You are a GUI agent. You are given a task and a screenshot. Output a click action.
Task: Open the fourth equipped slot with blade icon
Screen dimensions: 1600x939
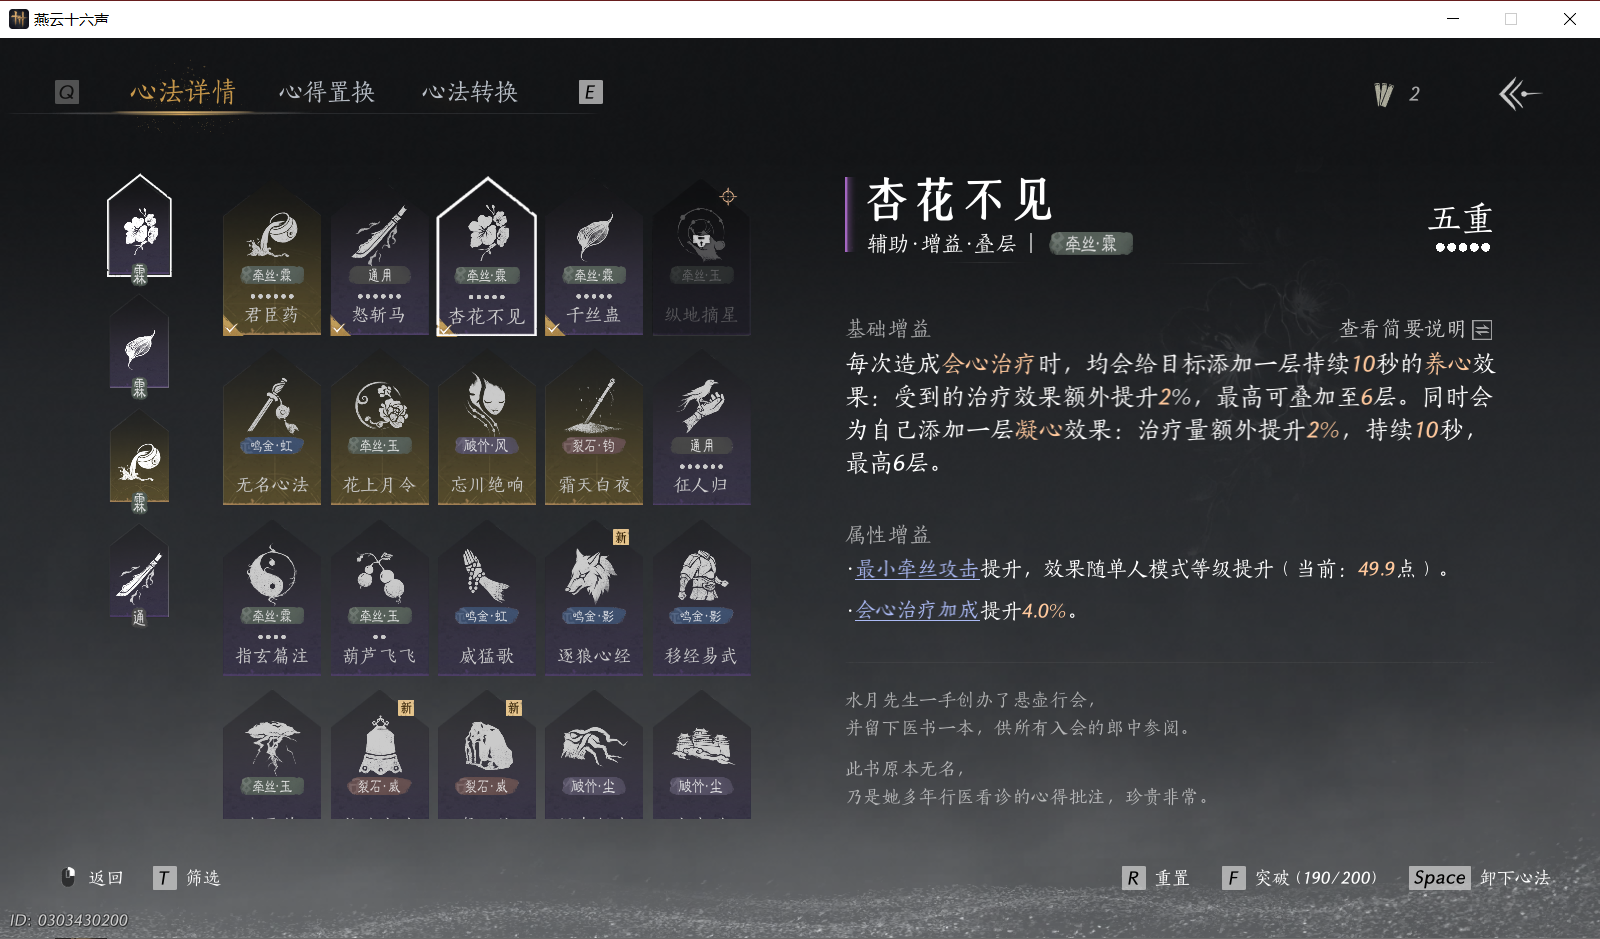pyautogui.click(x=140, y=577)
